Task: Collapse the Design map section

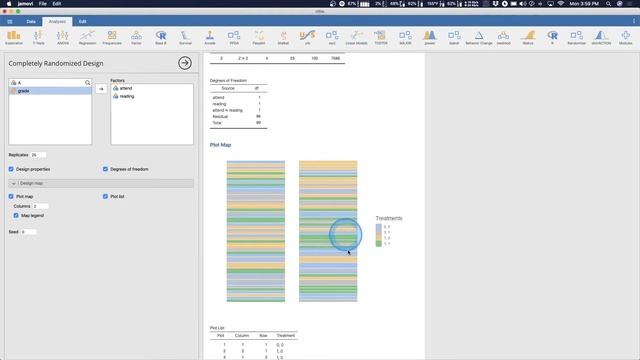Action: click(101, 183)
